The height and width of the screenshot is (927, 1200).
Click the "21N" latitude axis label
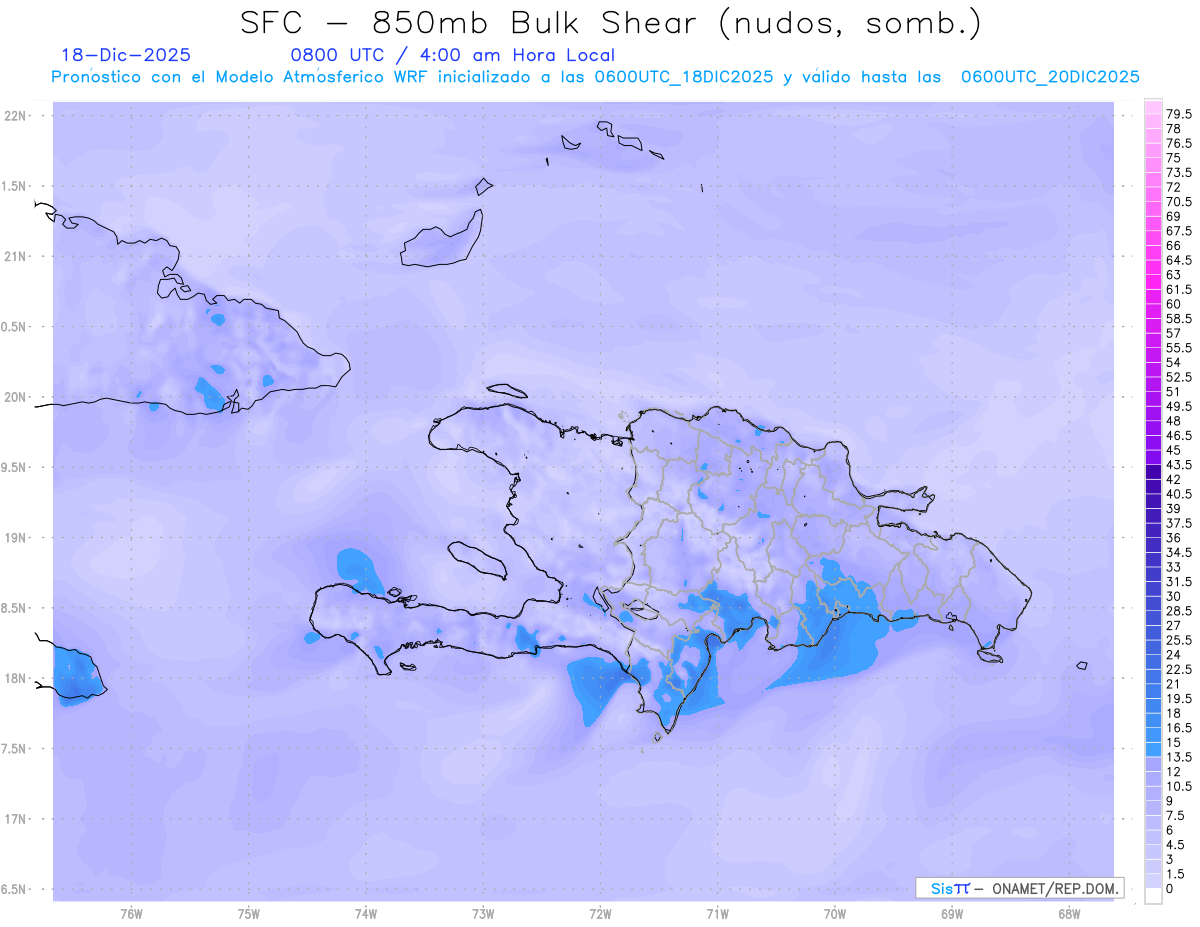[16, 256]
